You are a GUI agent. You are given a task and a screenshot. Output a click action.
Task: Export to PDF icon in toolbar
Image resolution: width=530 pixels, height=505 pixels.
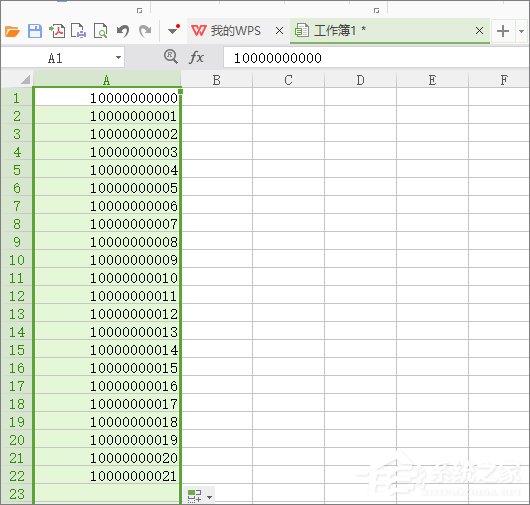click(x=57, y=31)
